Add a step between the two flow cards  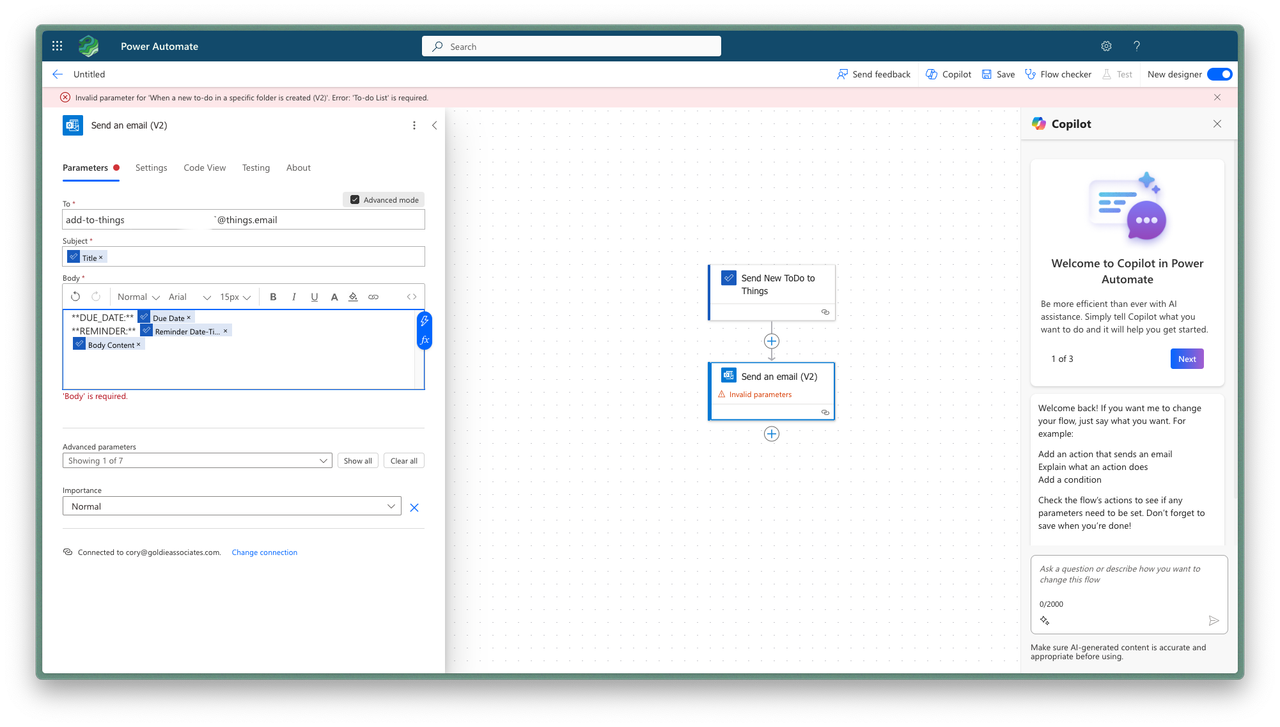tap(771, 341)
